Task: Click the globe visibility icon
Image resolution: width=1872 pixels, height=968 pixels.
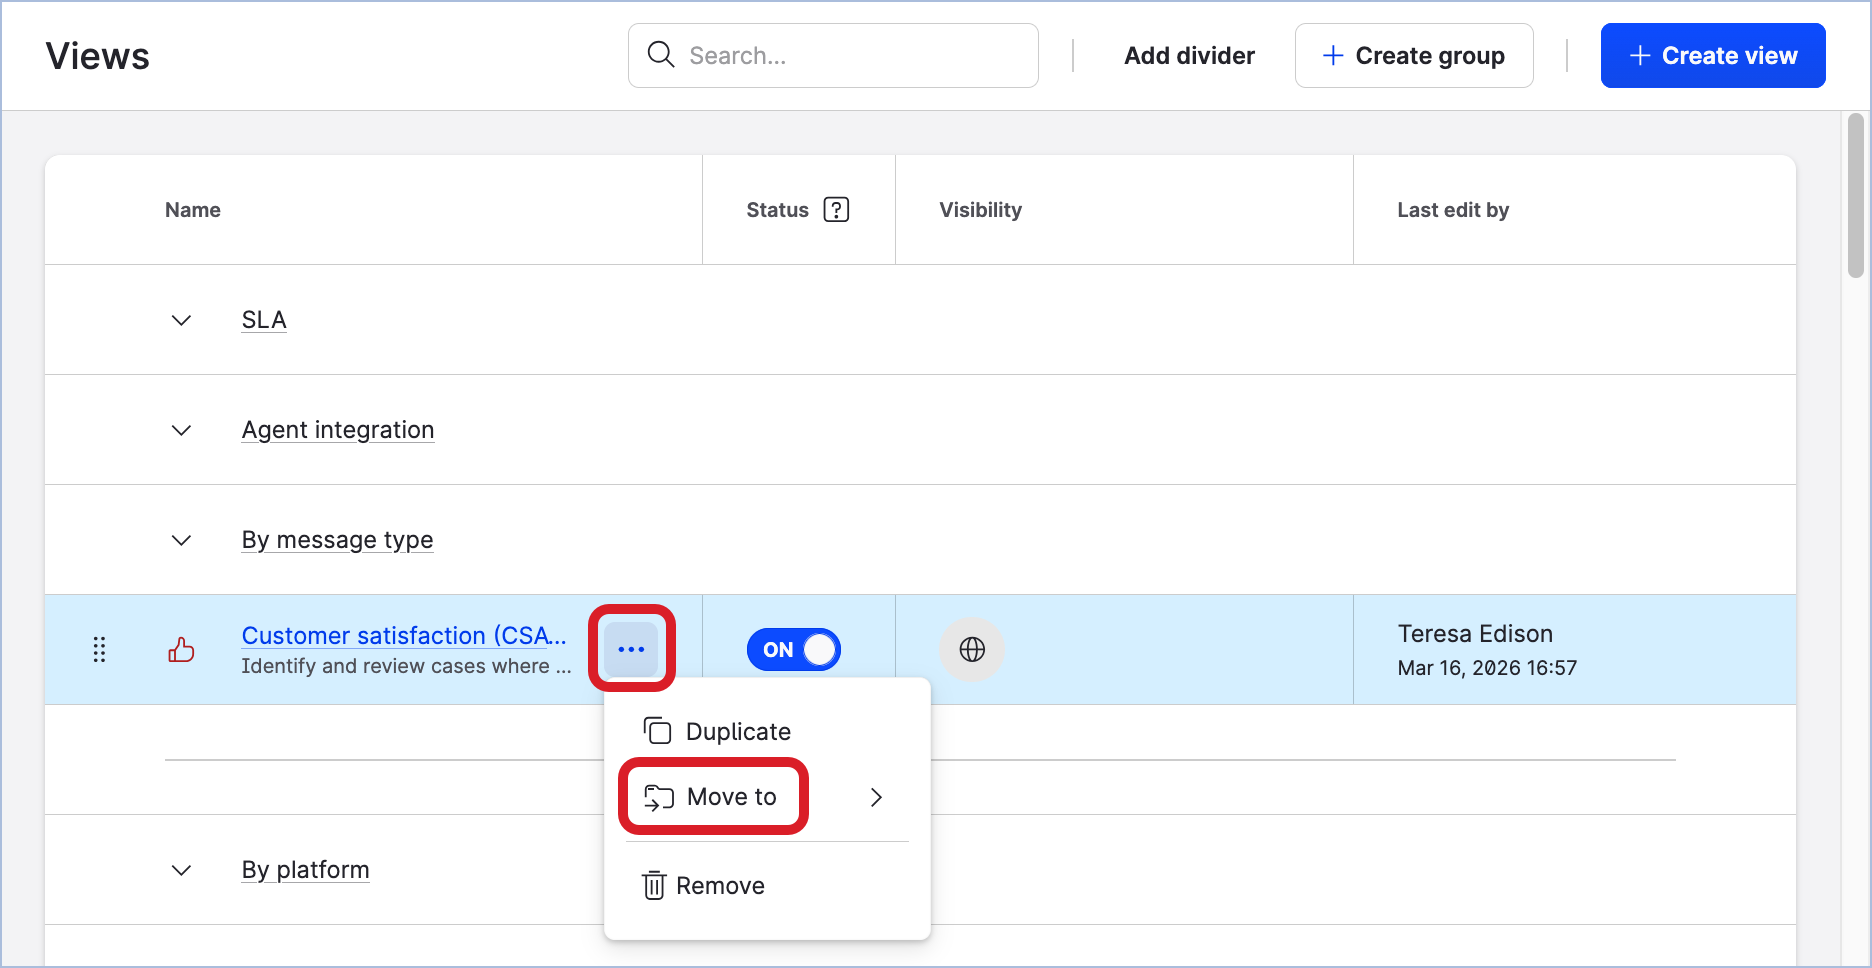Action: tap(971, 650)
